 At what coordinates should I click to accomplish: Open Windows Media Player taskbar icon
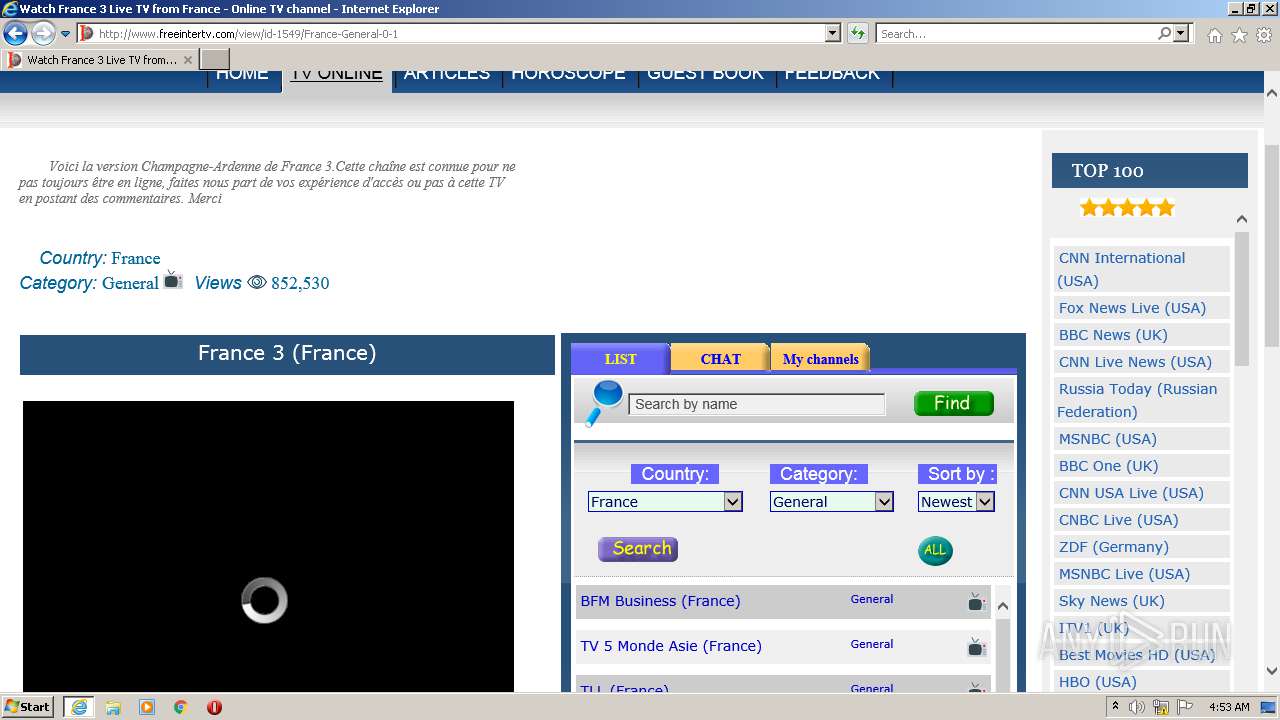tap(147, 707)
